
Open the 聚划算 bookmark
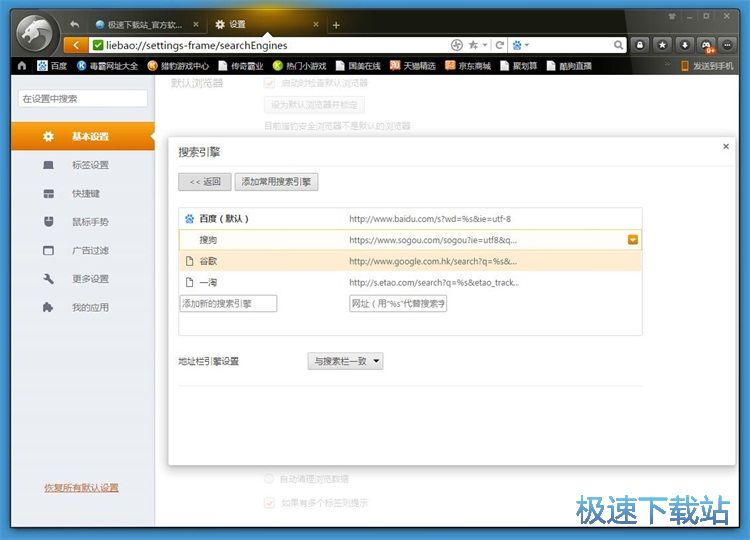[519, 66]
